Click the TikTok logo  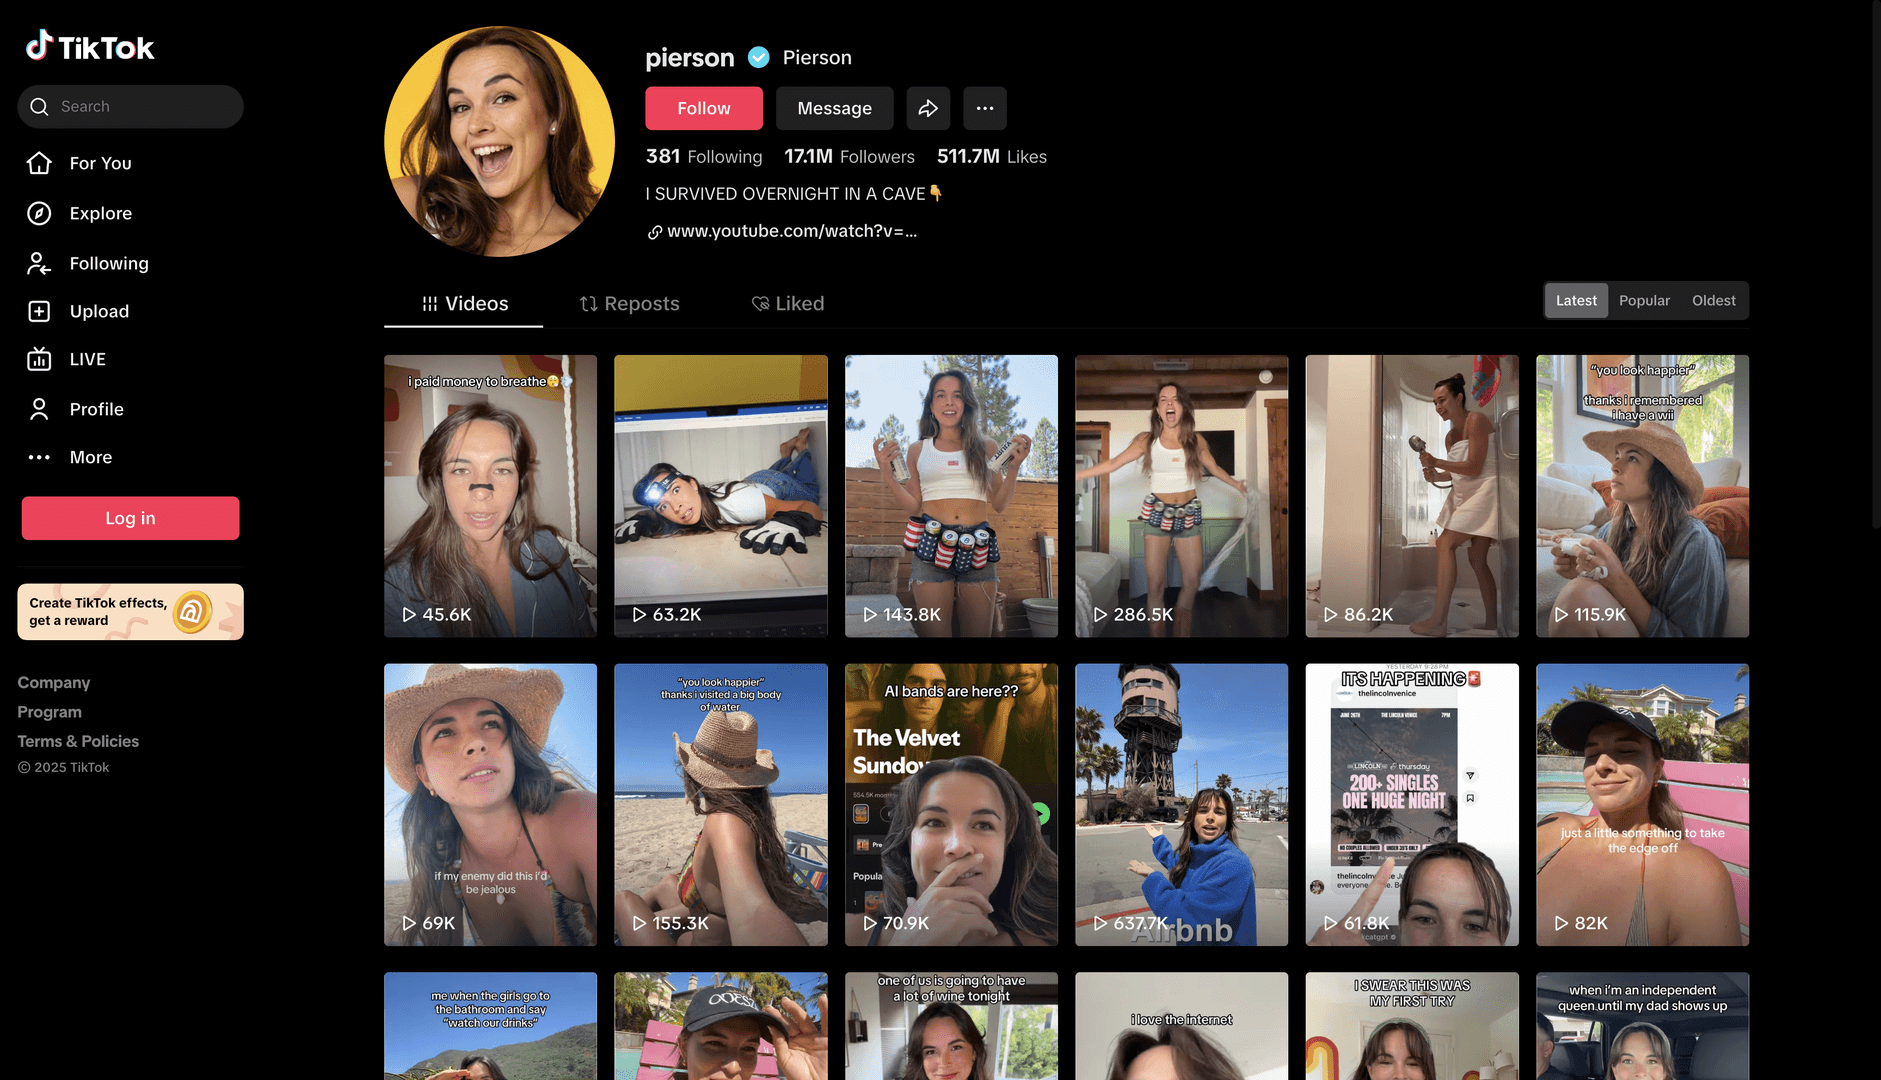(90, 46)
